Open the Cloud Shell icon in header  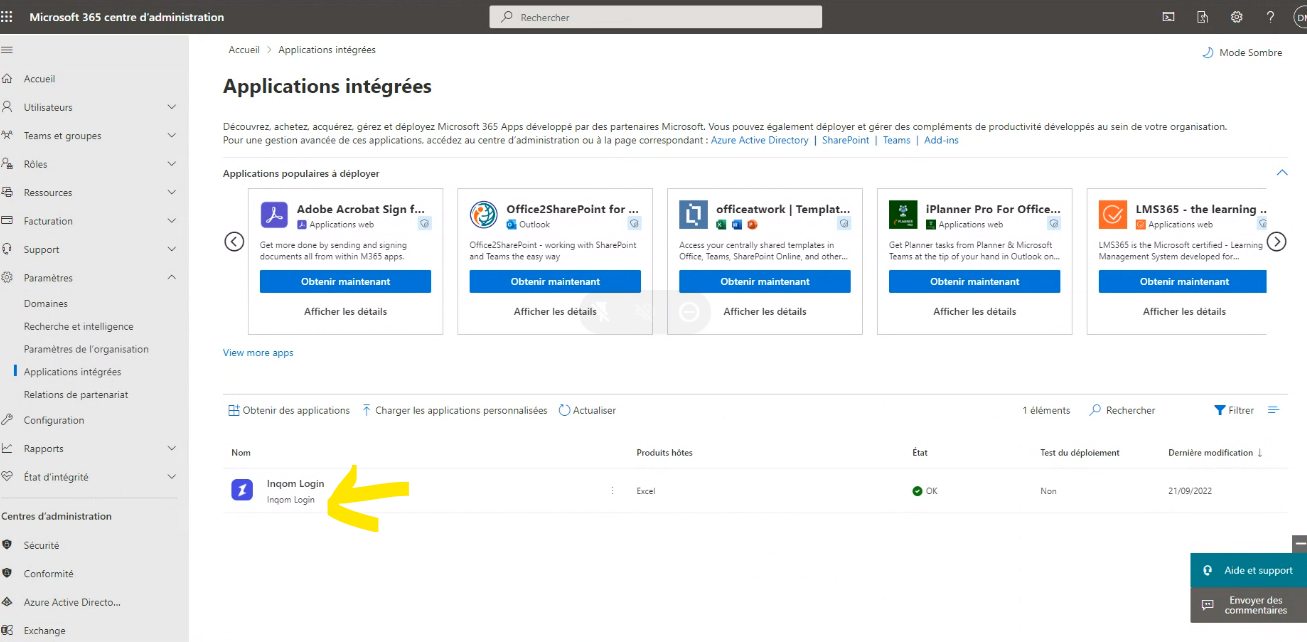pos(1168,17)
